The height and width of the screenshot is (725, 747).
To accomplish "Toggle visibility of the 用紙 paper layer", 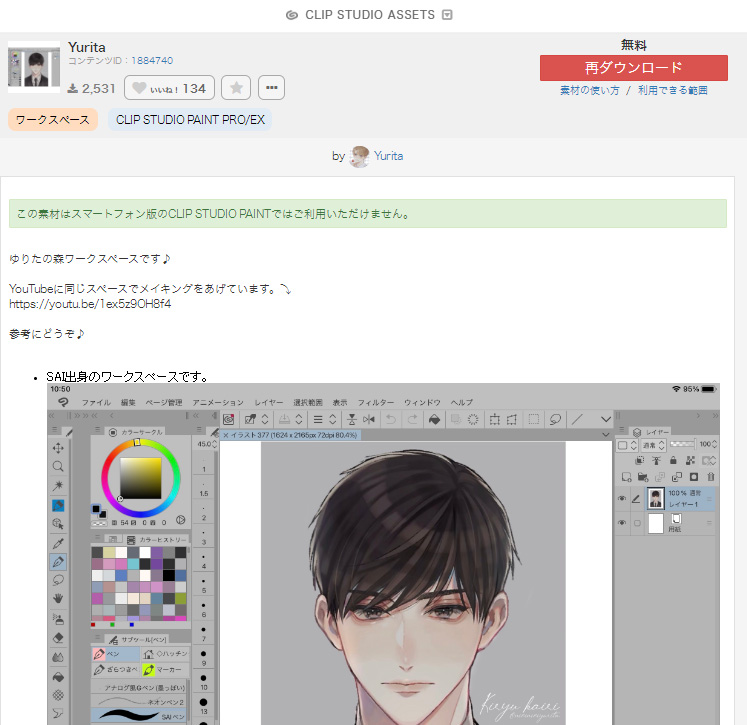I will click(x=622, y=523).
